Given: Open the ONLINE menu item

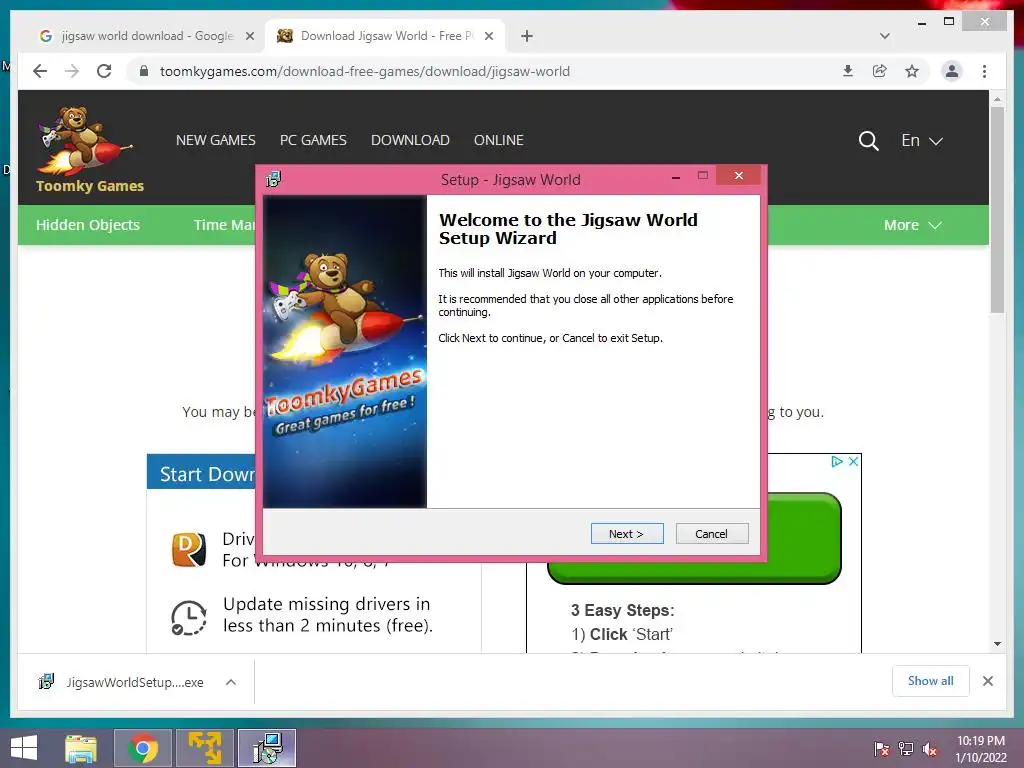Looking at the screenshot, I should (x=498, y=140).
